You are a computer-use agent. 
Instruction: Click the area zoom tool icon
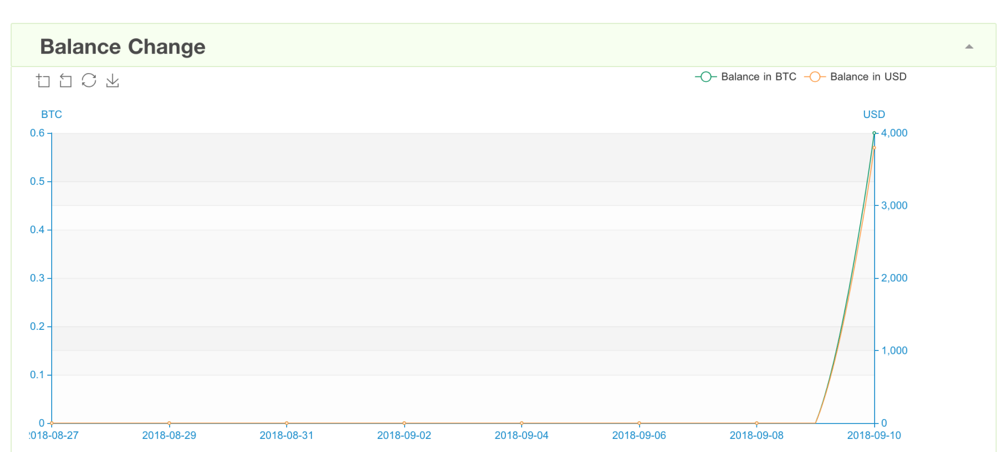point(43,80)
